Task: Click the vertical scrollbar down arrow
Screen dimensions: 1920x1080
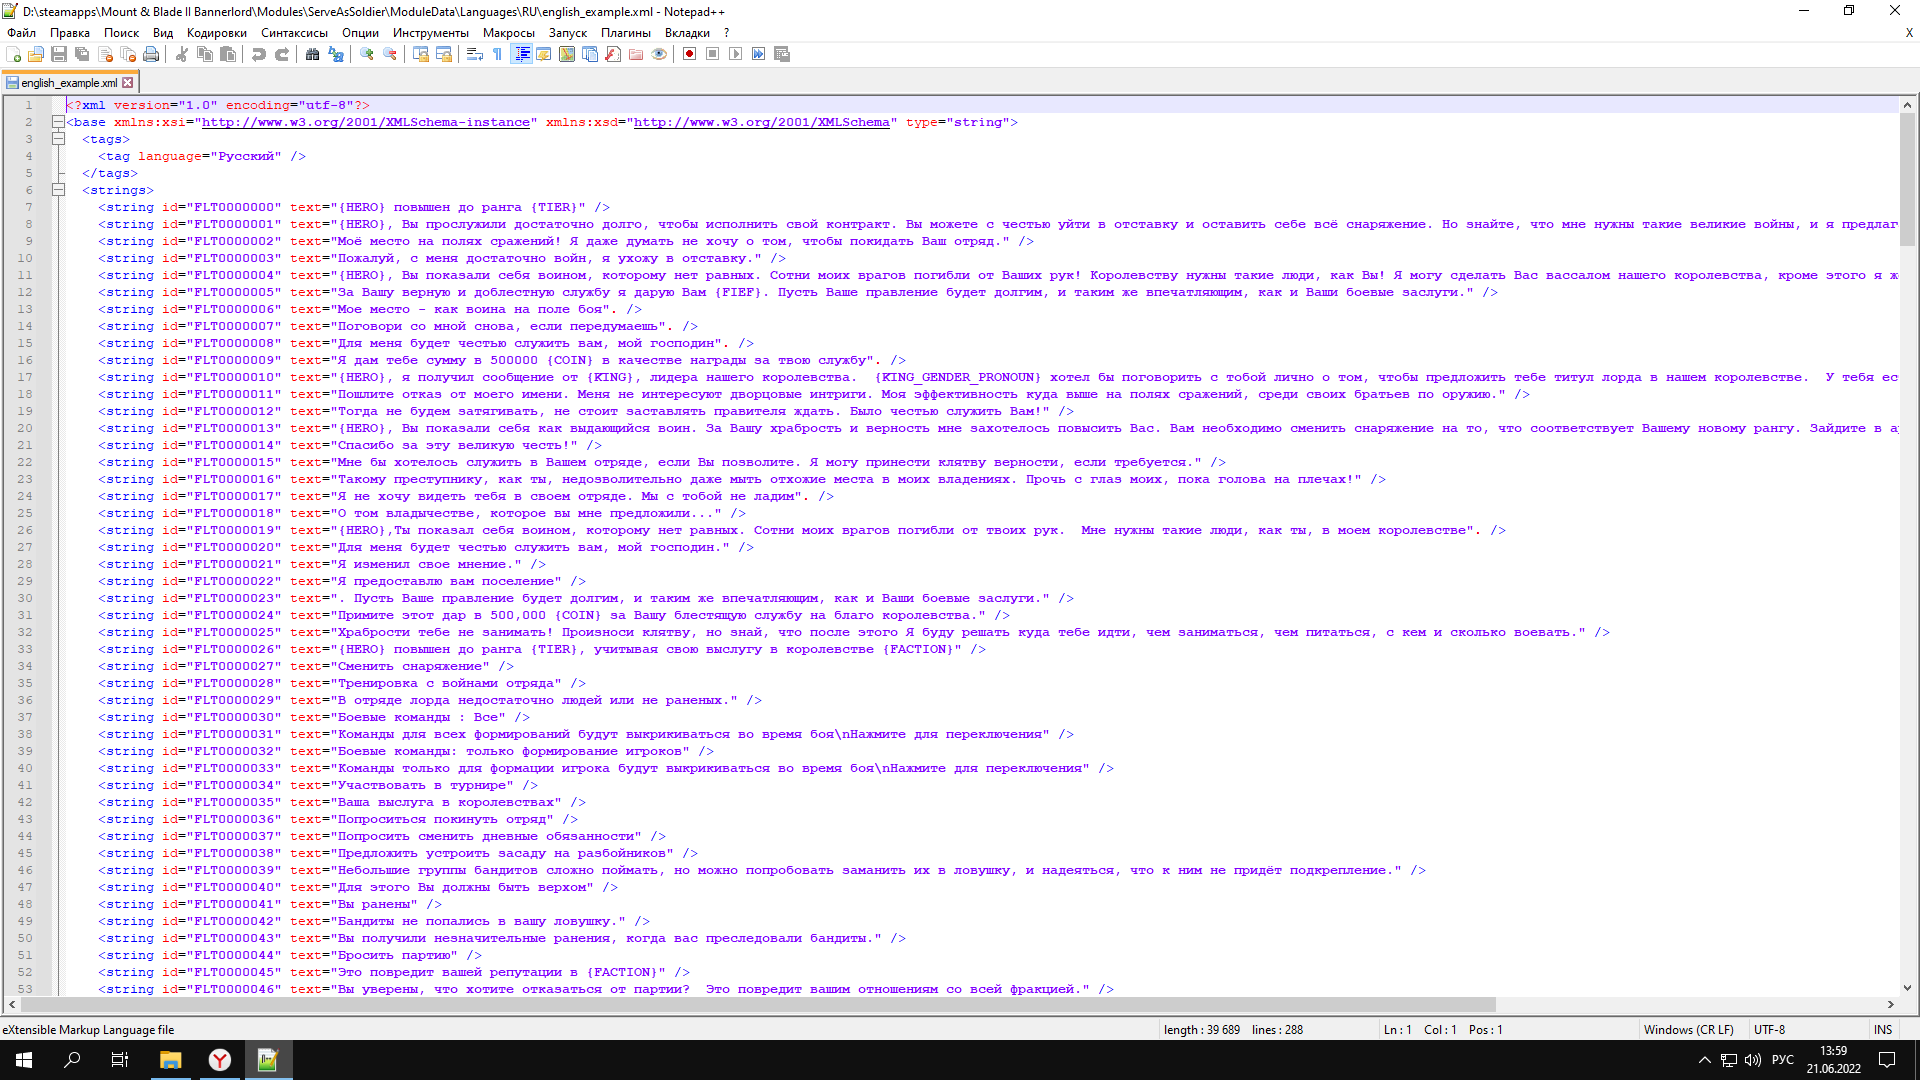Action: coord(1907,988)
